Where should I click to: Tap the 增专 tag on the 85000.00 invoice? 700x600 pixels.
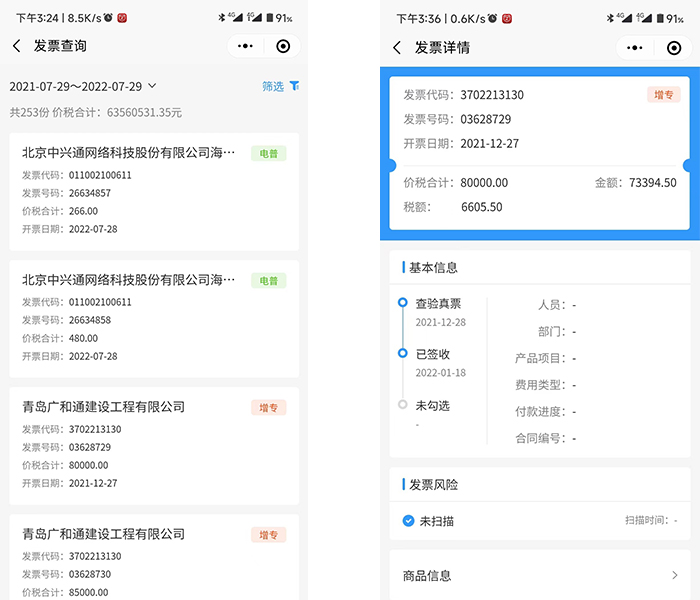point(268,535)
